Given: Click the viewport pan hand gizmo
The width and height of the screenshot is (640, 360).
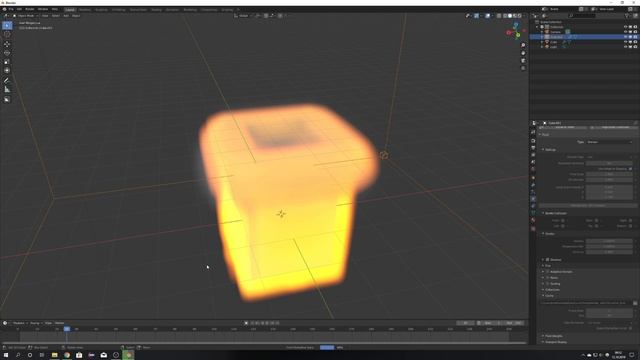Looking at the screenshot, I should pyautogui.click(x=523, y=53).
